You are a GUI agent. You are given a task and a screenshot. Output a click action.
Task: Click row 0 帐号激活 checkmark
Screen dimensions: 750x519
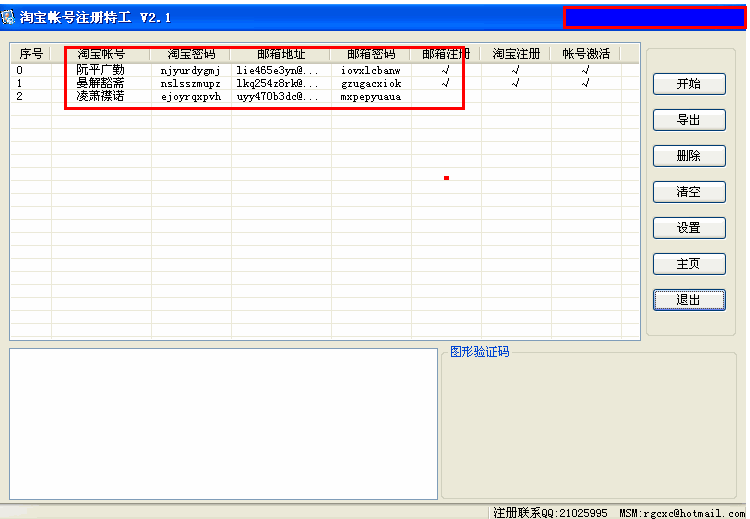pos(585,70)
